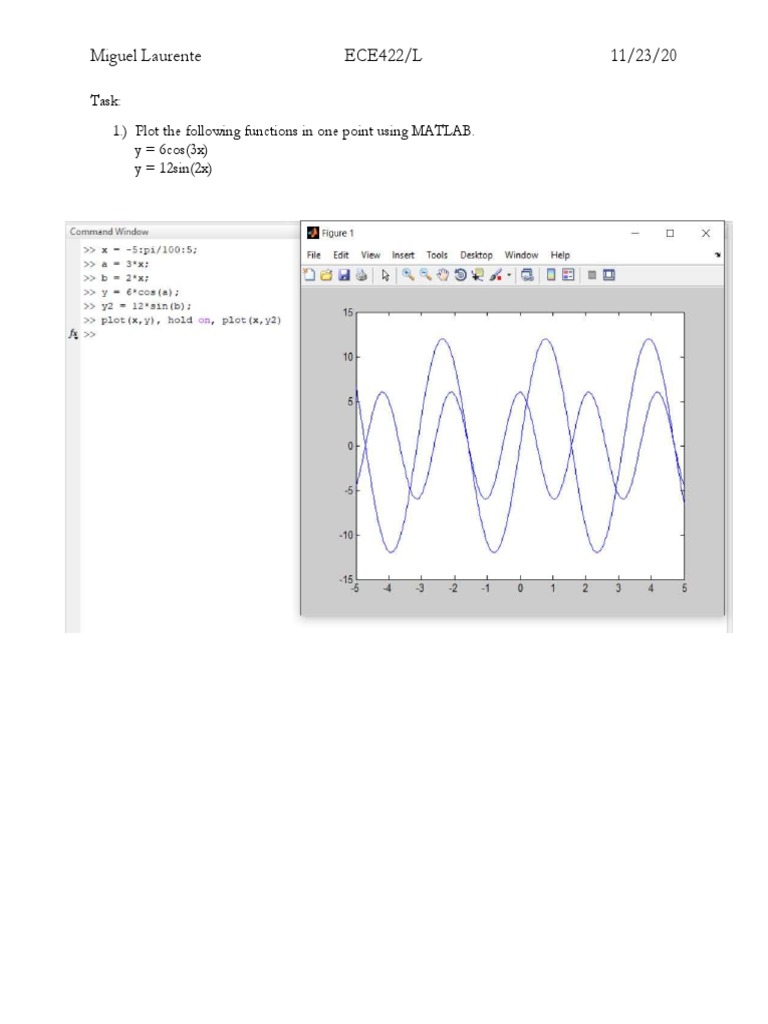Viewport: 768px width, 1024px height.
Task: Click the MATLAB logo in Figure 1 title bar
Action: (313, 232)
